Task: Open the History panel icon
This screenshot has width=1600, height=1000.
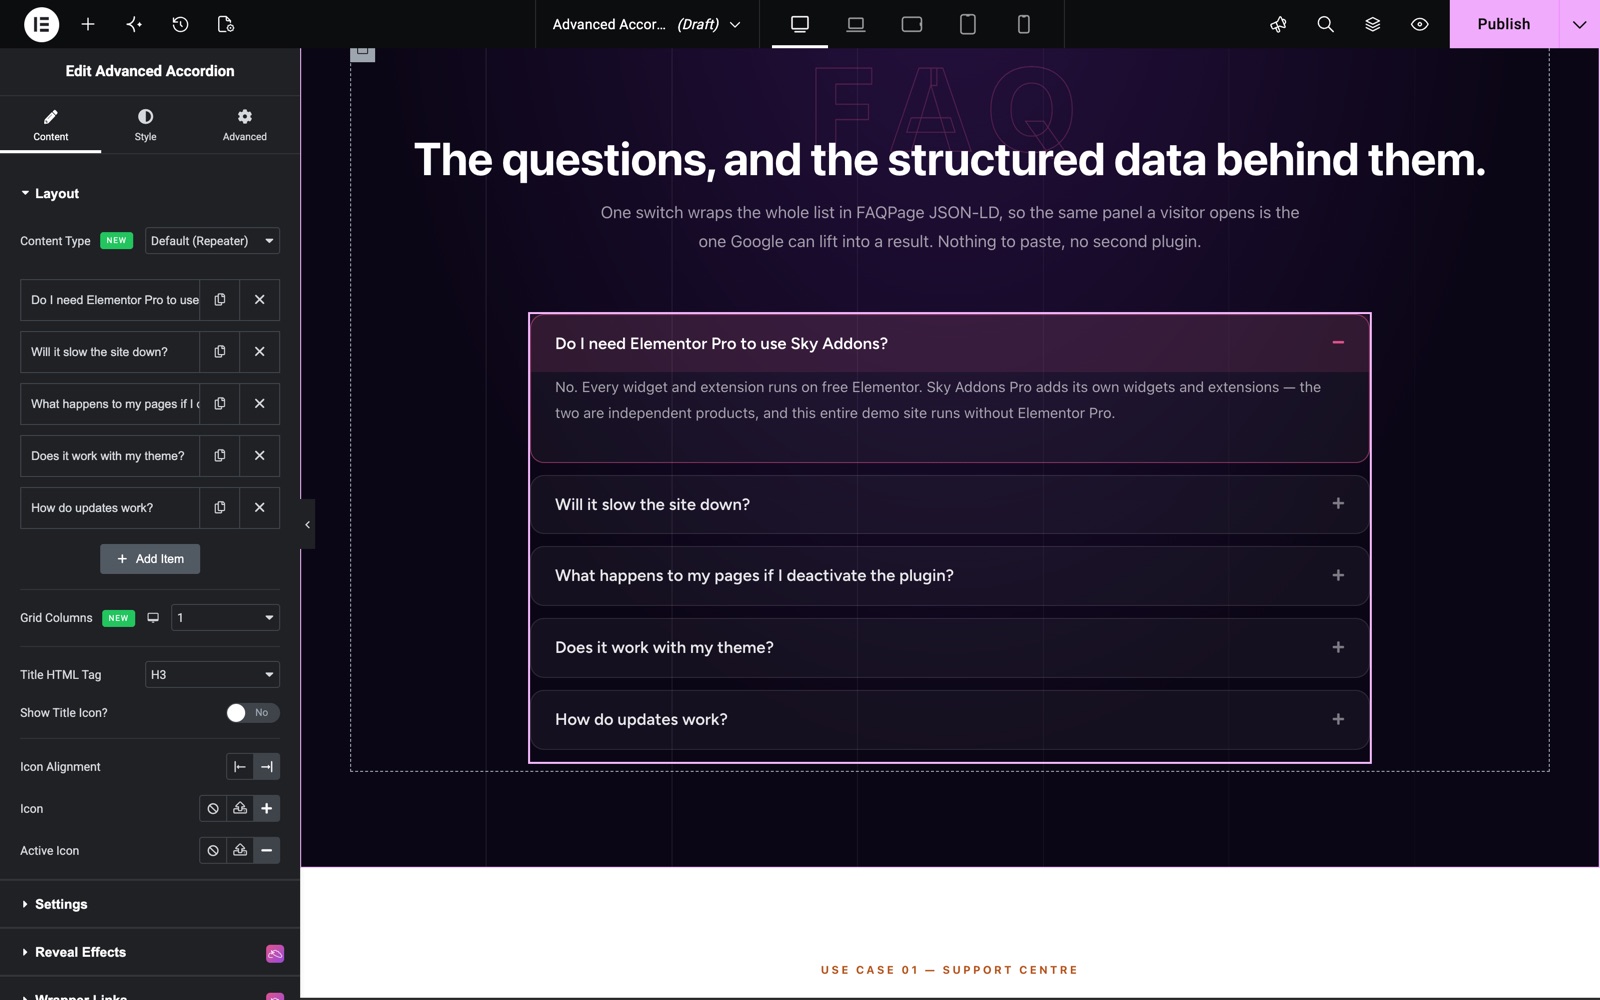Action: pyautogui.click(x=180, y=24)
